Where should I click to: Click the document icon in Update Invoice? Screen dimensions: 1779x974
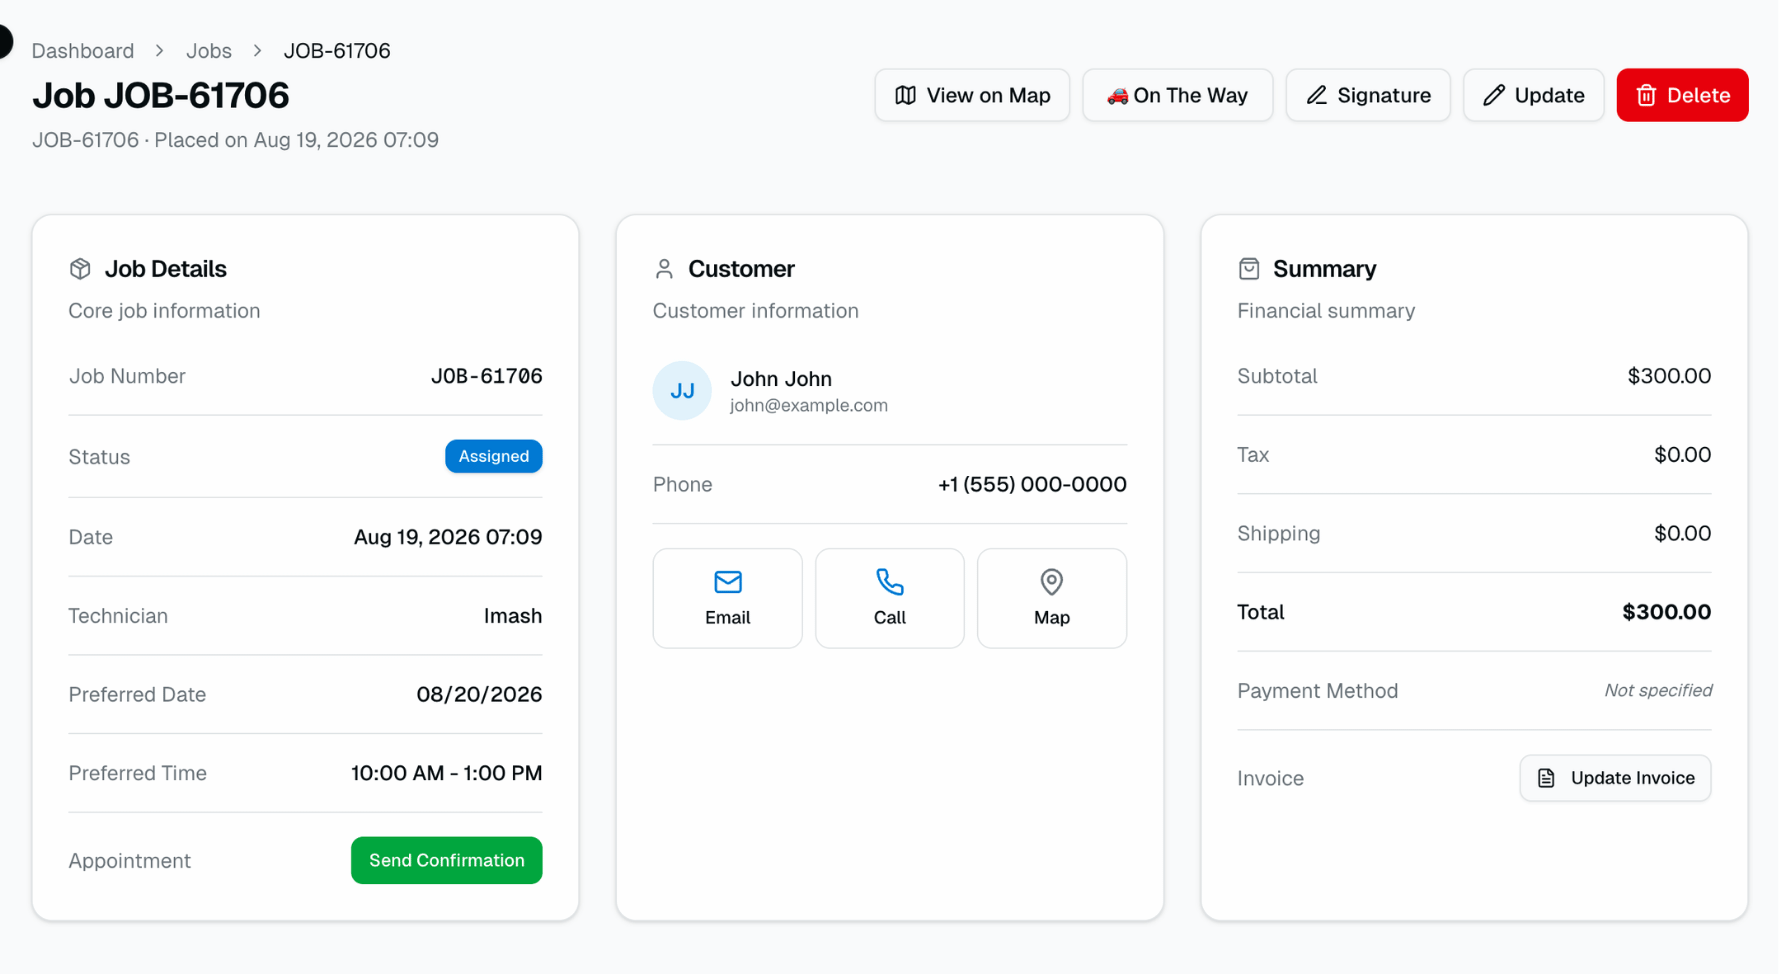pos(1546,778)
